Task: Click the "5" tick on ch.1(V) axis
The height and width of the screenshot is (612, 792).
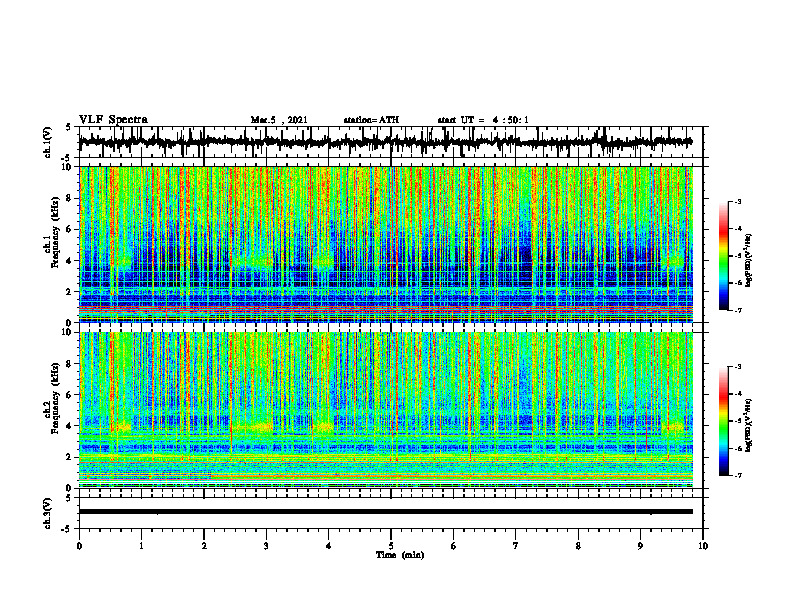Action: pyautogui.click(x=68, y=128)
